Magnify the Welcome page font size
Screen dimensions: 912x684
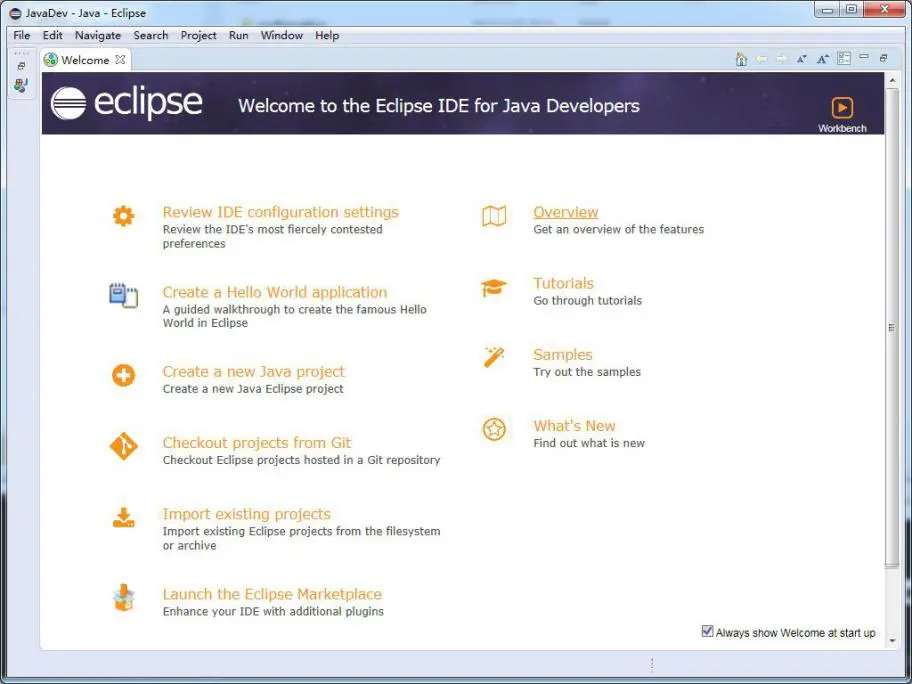822,59
